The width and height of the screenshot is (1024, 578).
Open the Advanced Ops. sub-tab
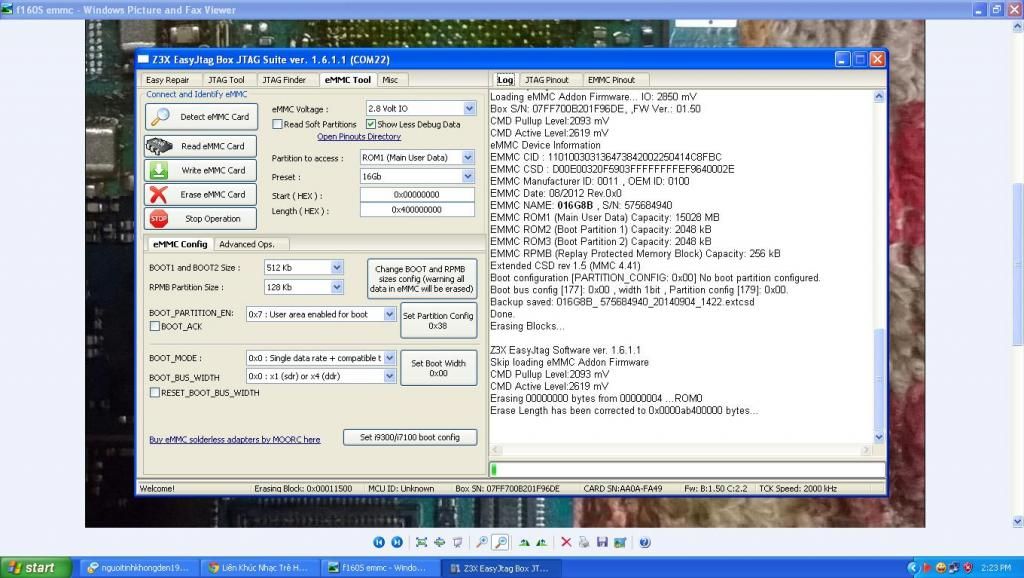pos(247,244)
